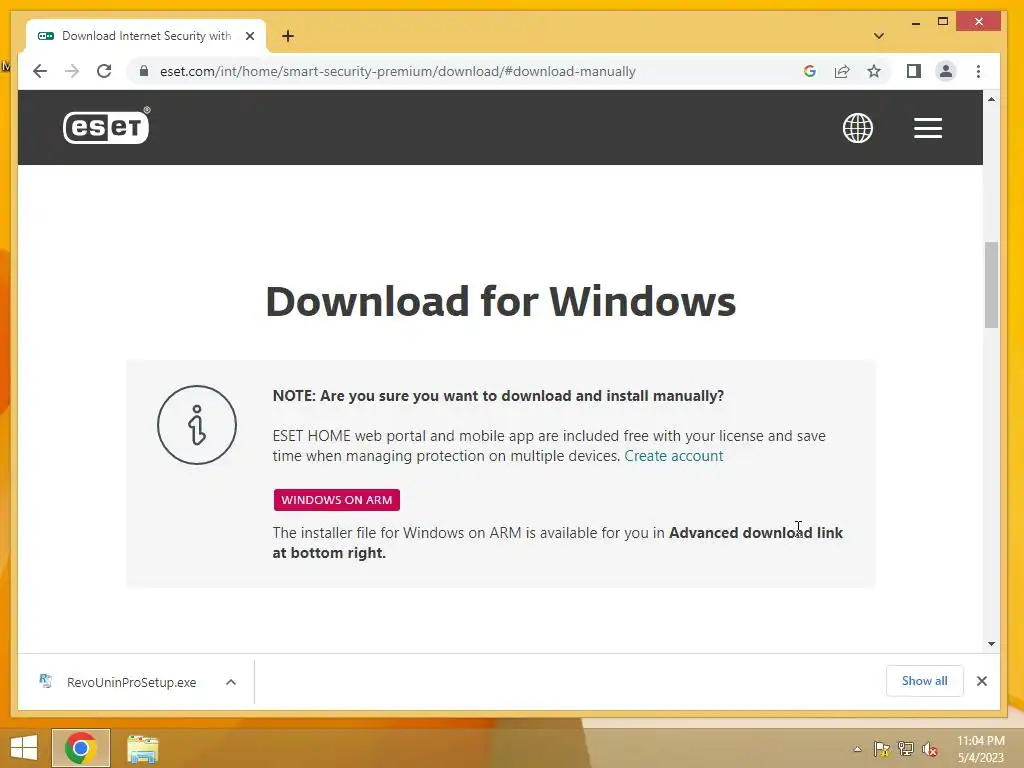Screen dimensions: 1024x768
Task: Click the scrollbar up arrow
Action: point(991,99)
